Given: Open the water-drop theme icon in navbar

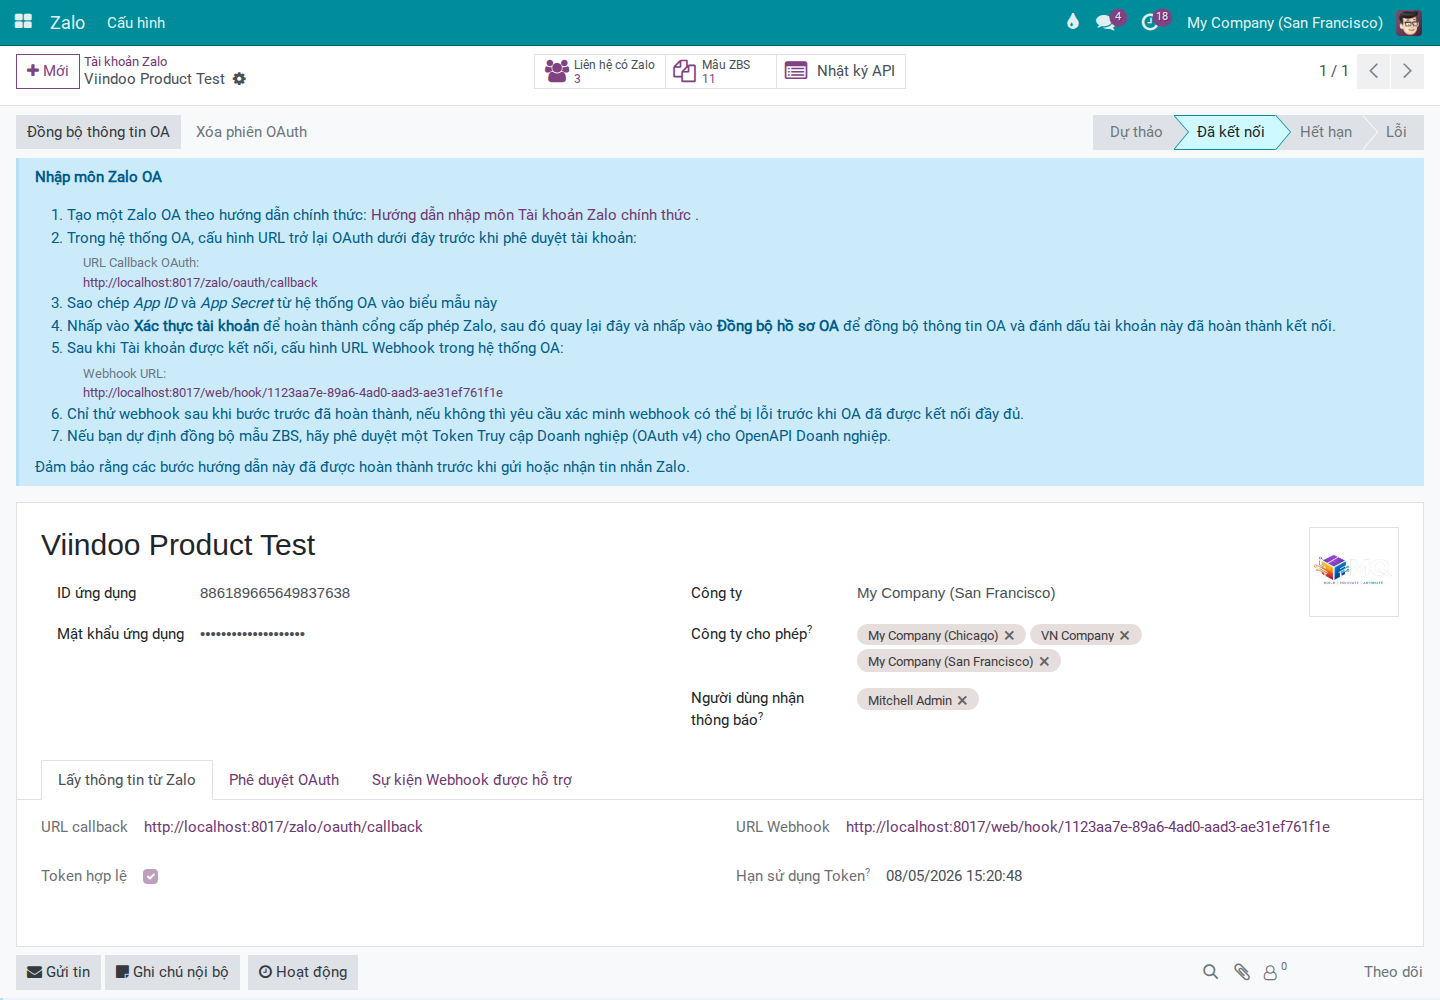Looking at the screenshot, I should pyautogui.click(x=1073, y=22).
